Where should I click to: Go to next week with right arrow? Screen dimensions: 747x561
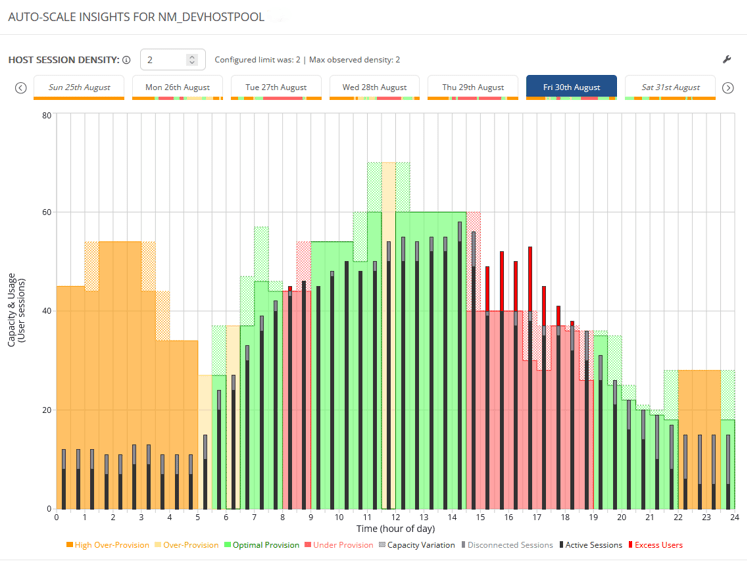coord(729,87)
